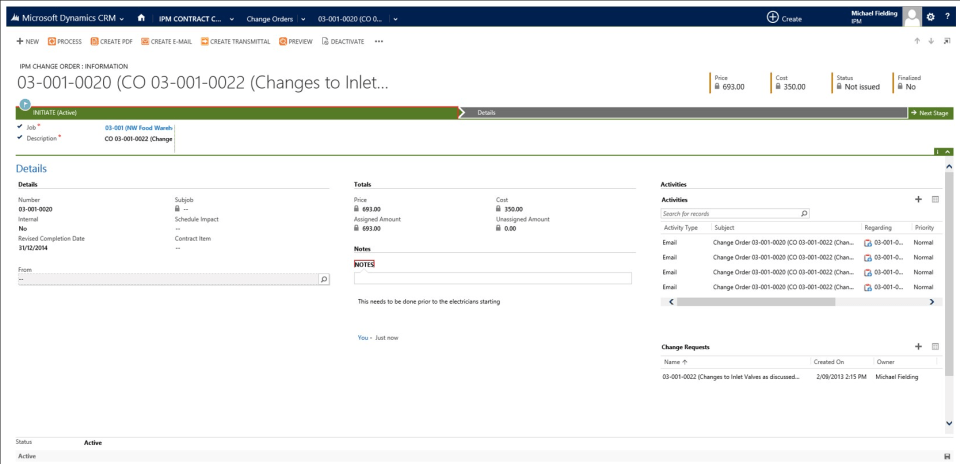Sort Change Requests by Name column
Screen dimensions: 960x464
click(x=676, y=362)
